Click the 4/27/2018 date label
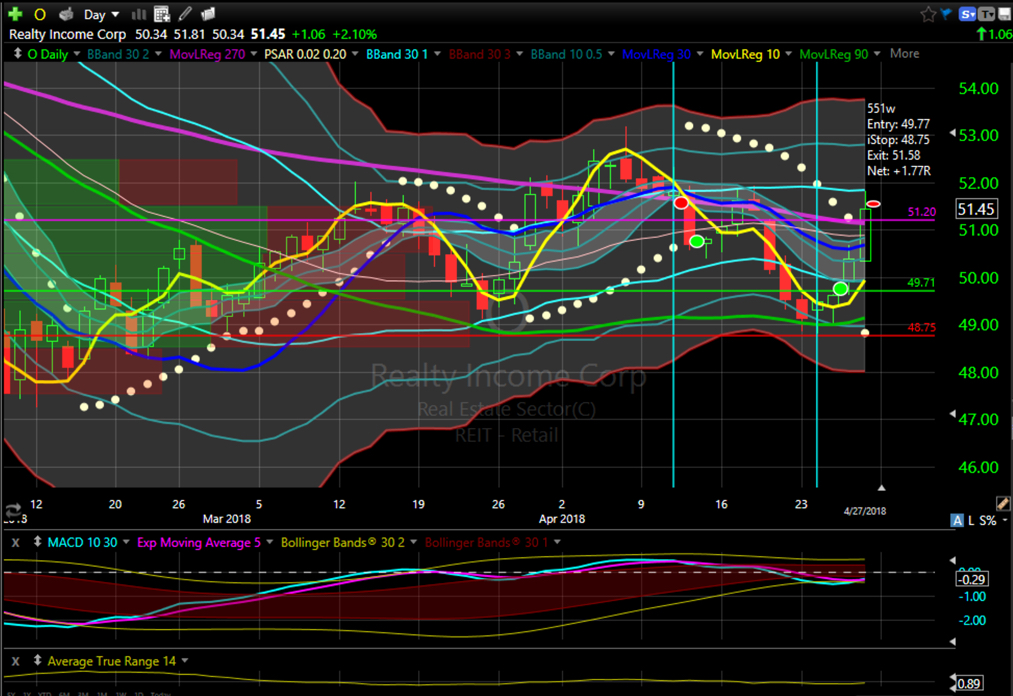 click(865, 511)
